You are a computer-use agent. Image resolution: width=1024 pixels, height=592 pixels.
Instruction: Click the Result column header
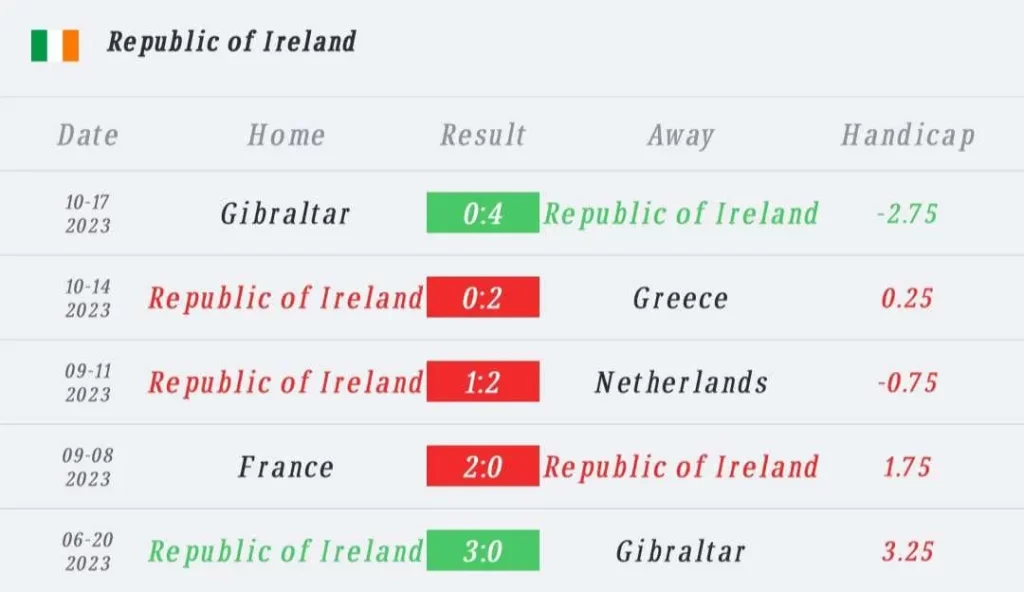point(483,135)
